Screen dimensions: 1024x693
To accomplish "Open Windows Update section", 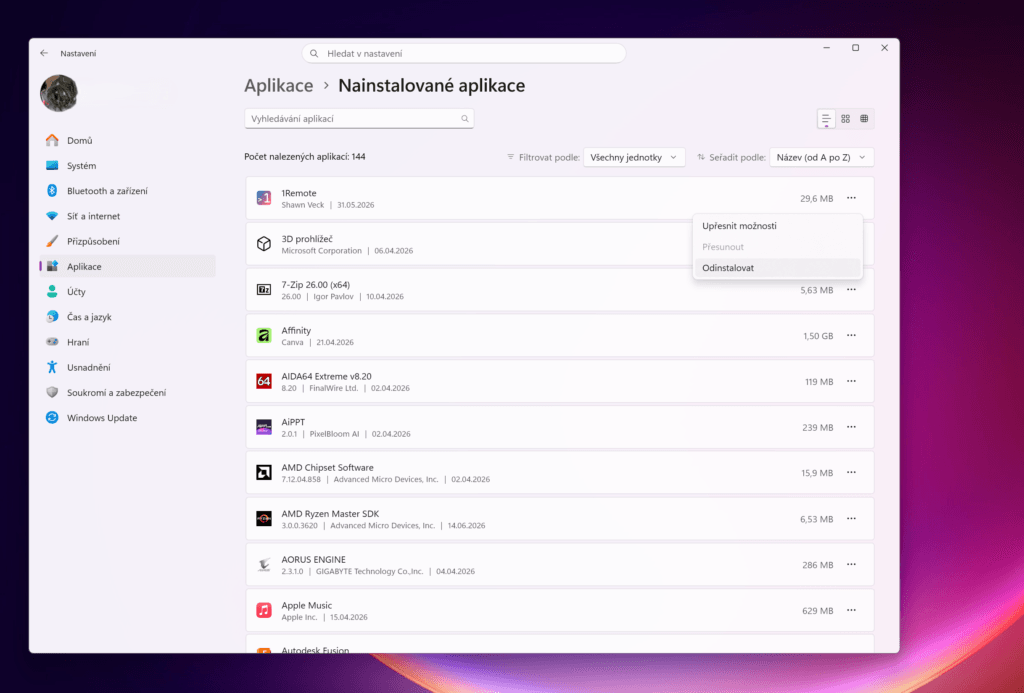I will coord(127,418).
